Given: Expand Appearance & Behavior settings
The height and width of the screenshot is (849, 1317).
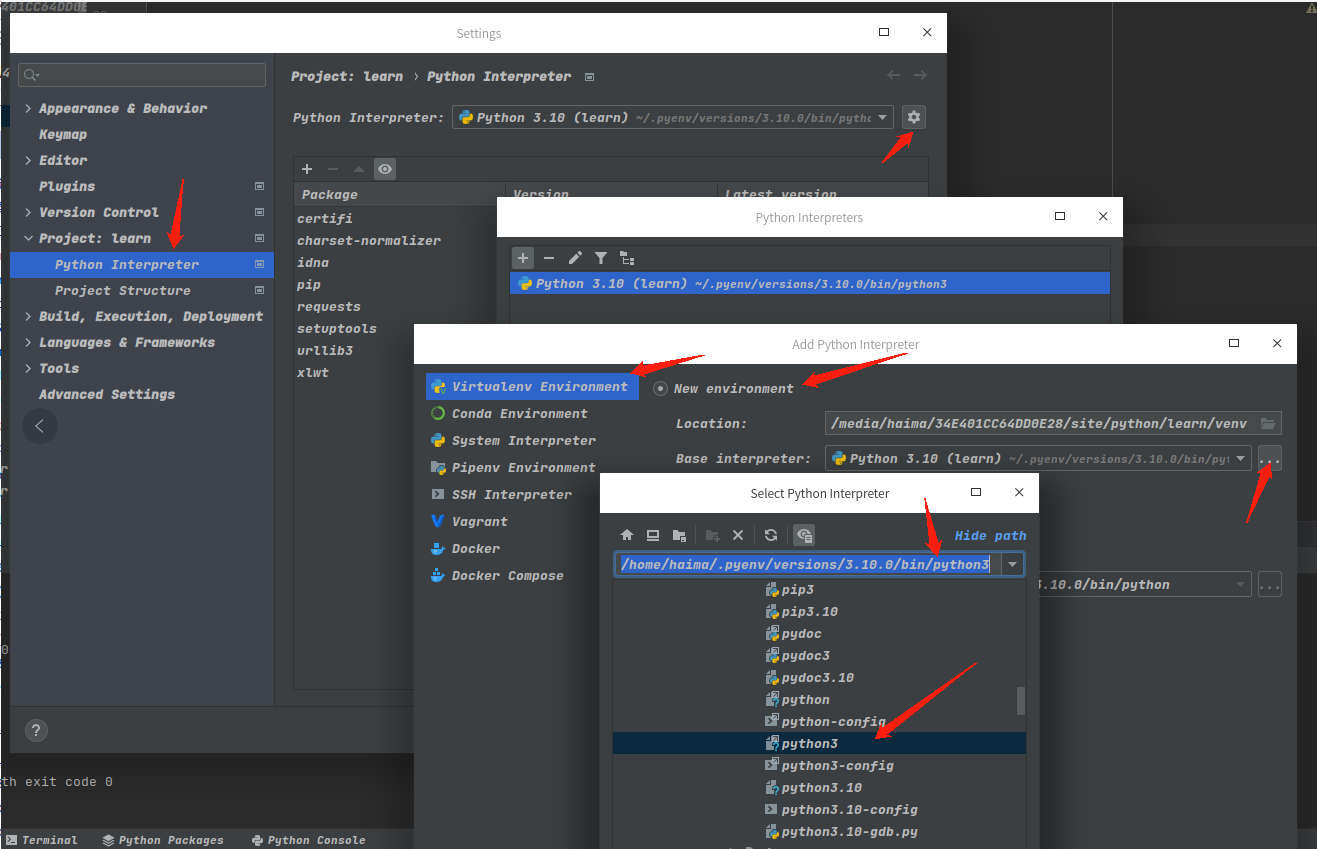Looking at the screenshot, I should point(28,108).
